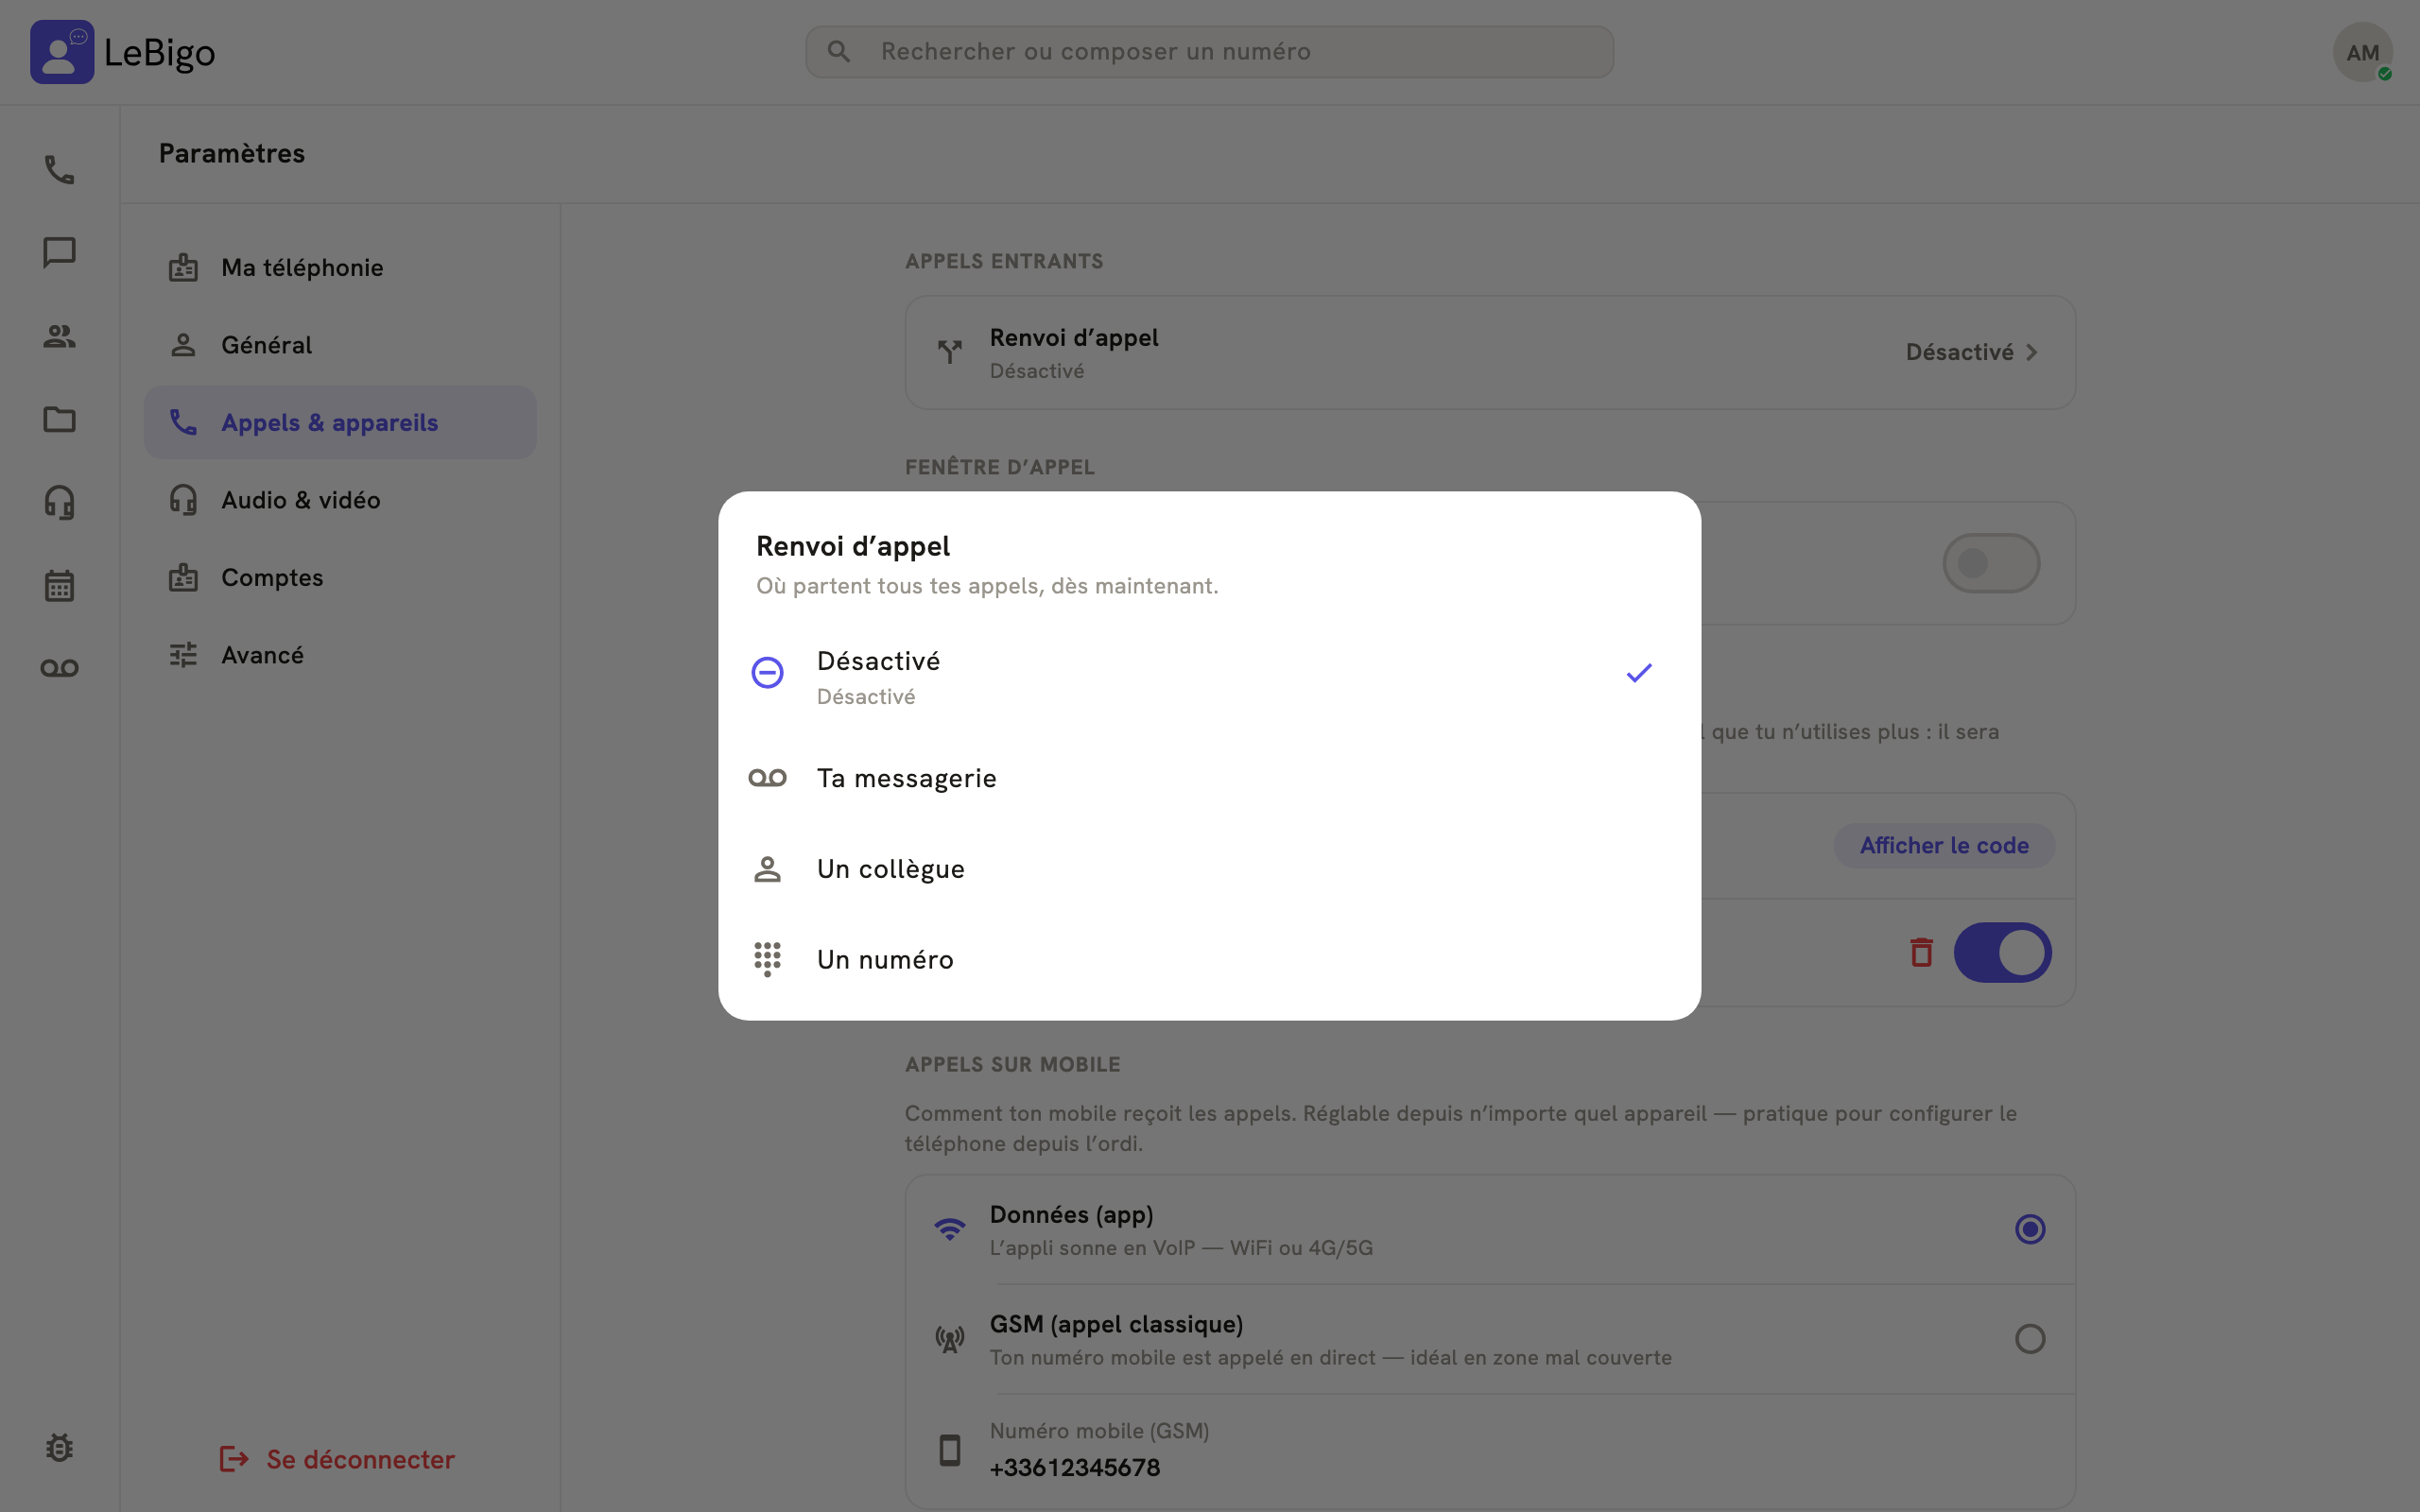Click the antenna icon beside GSM option
The height and width of the screenshot is (1512, 2420).
949,1339
